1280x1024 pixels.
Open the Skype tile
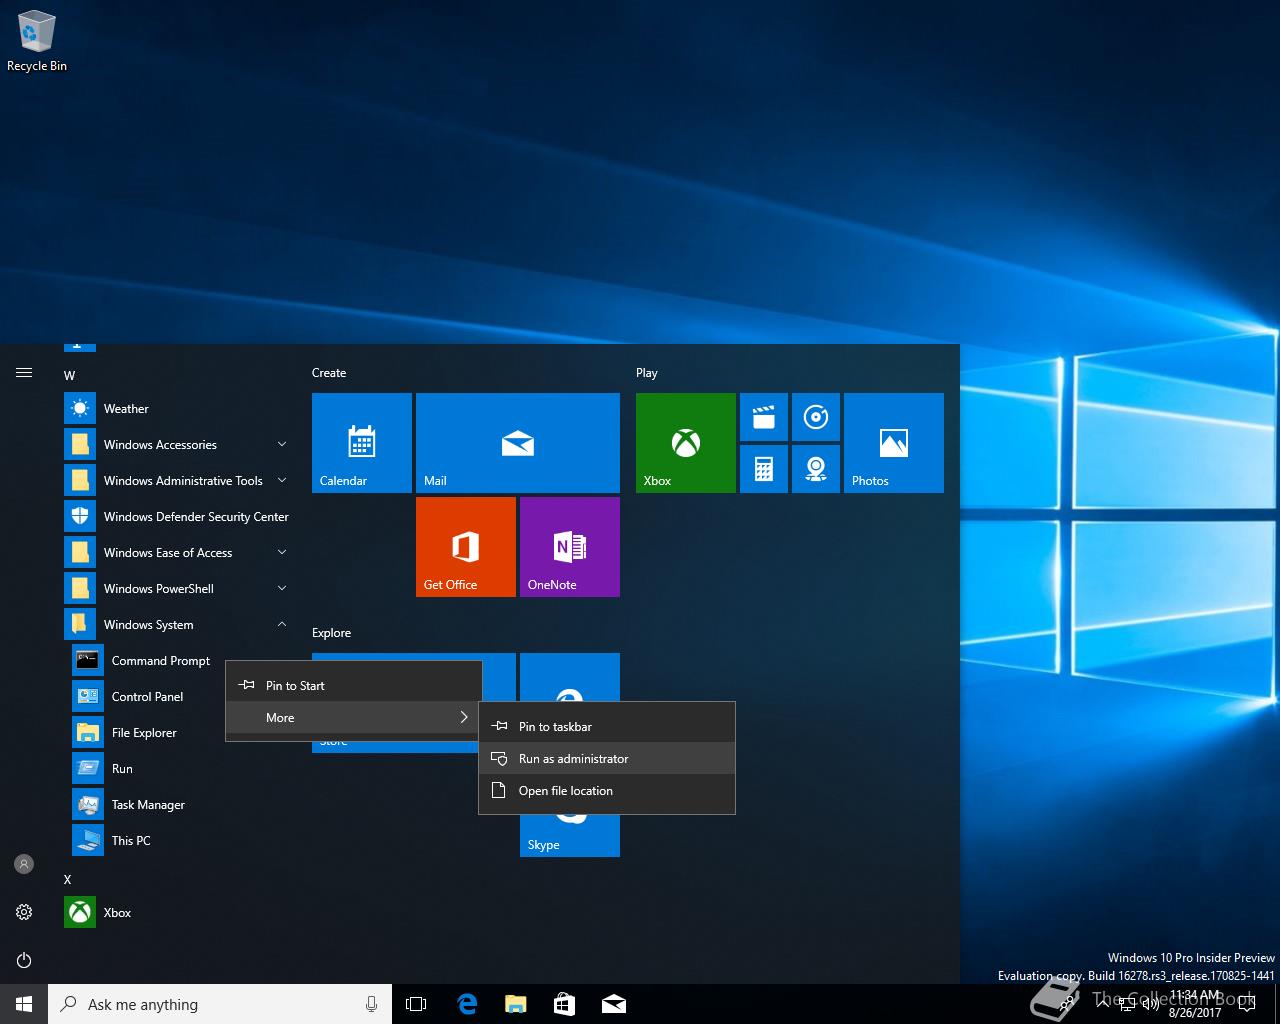coord(570,836)
